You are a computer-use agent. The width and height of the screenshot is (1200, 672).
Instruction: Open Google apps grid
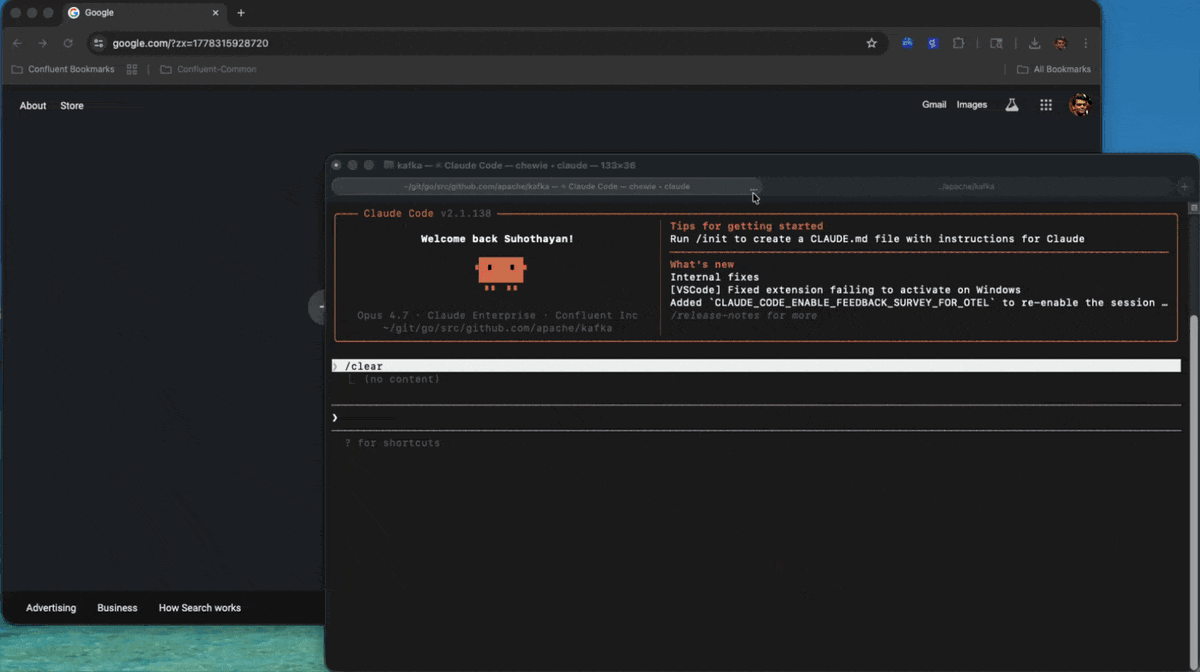[x=1046, y=105]
